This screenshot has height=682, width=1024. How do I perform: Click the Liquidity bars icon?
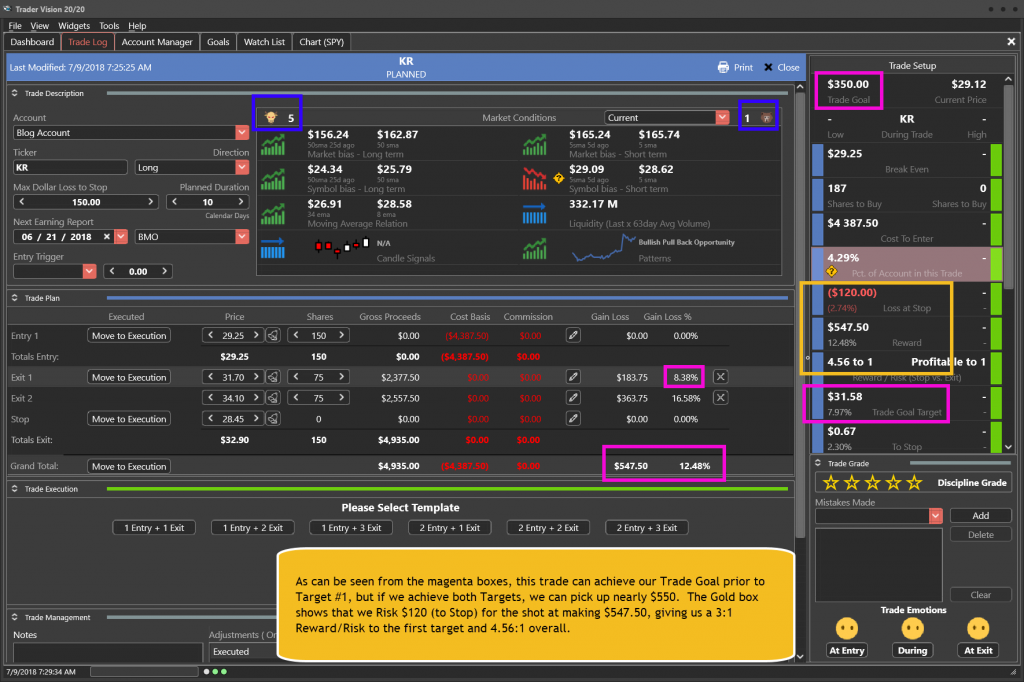(534, 214)
